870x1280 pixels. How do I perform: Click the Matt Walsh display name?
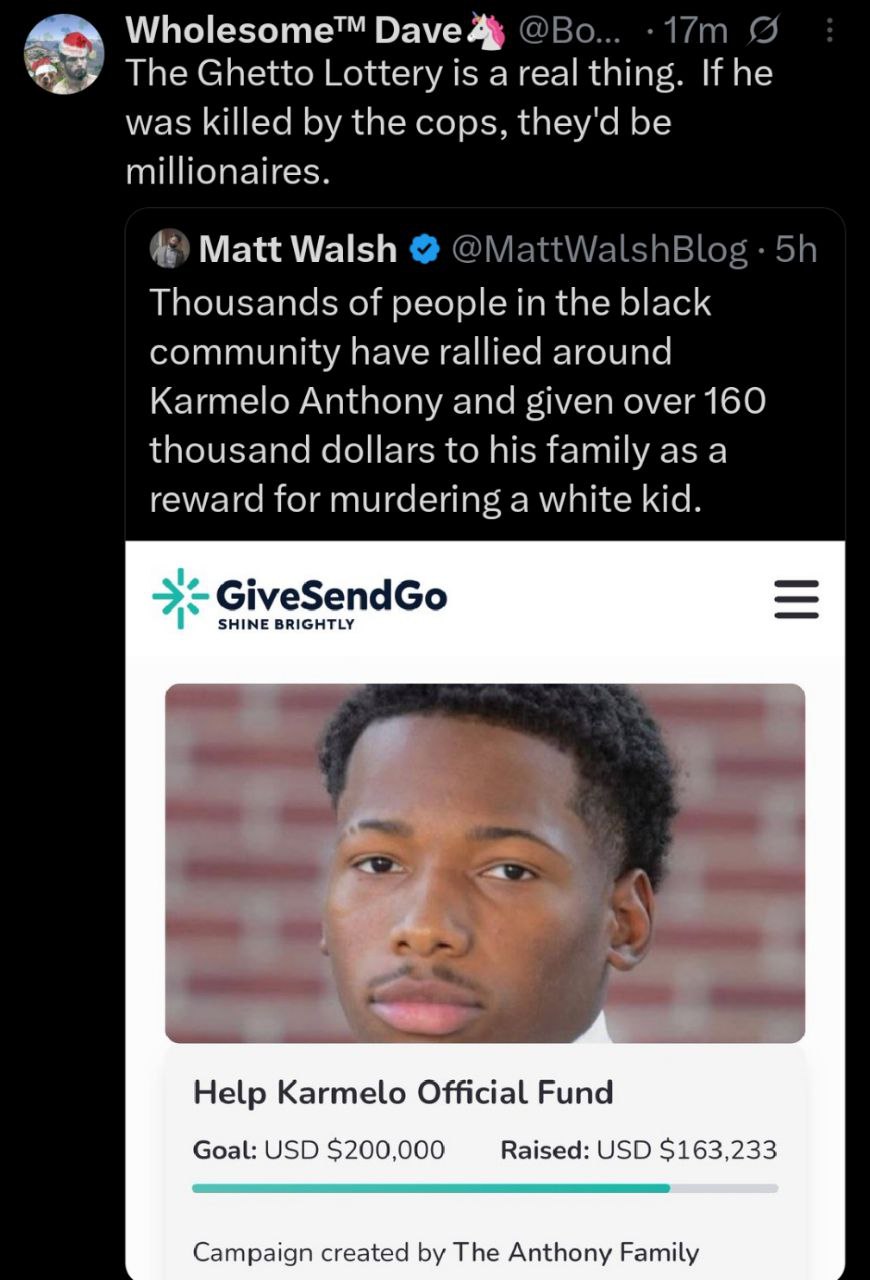click(298, 250)
